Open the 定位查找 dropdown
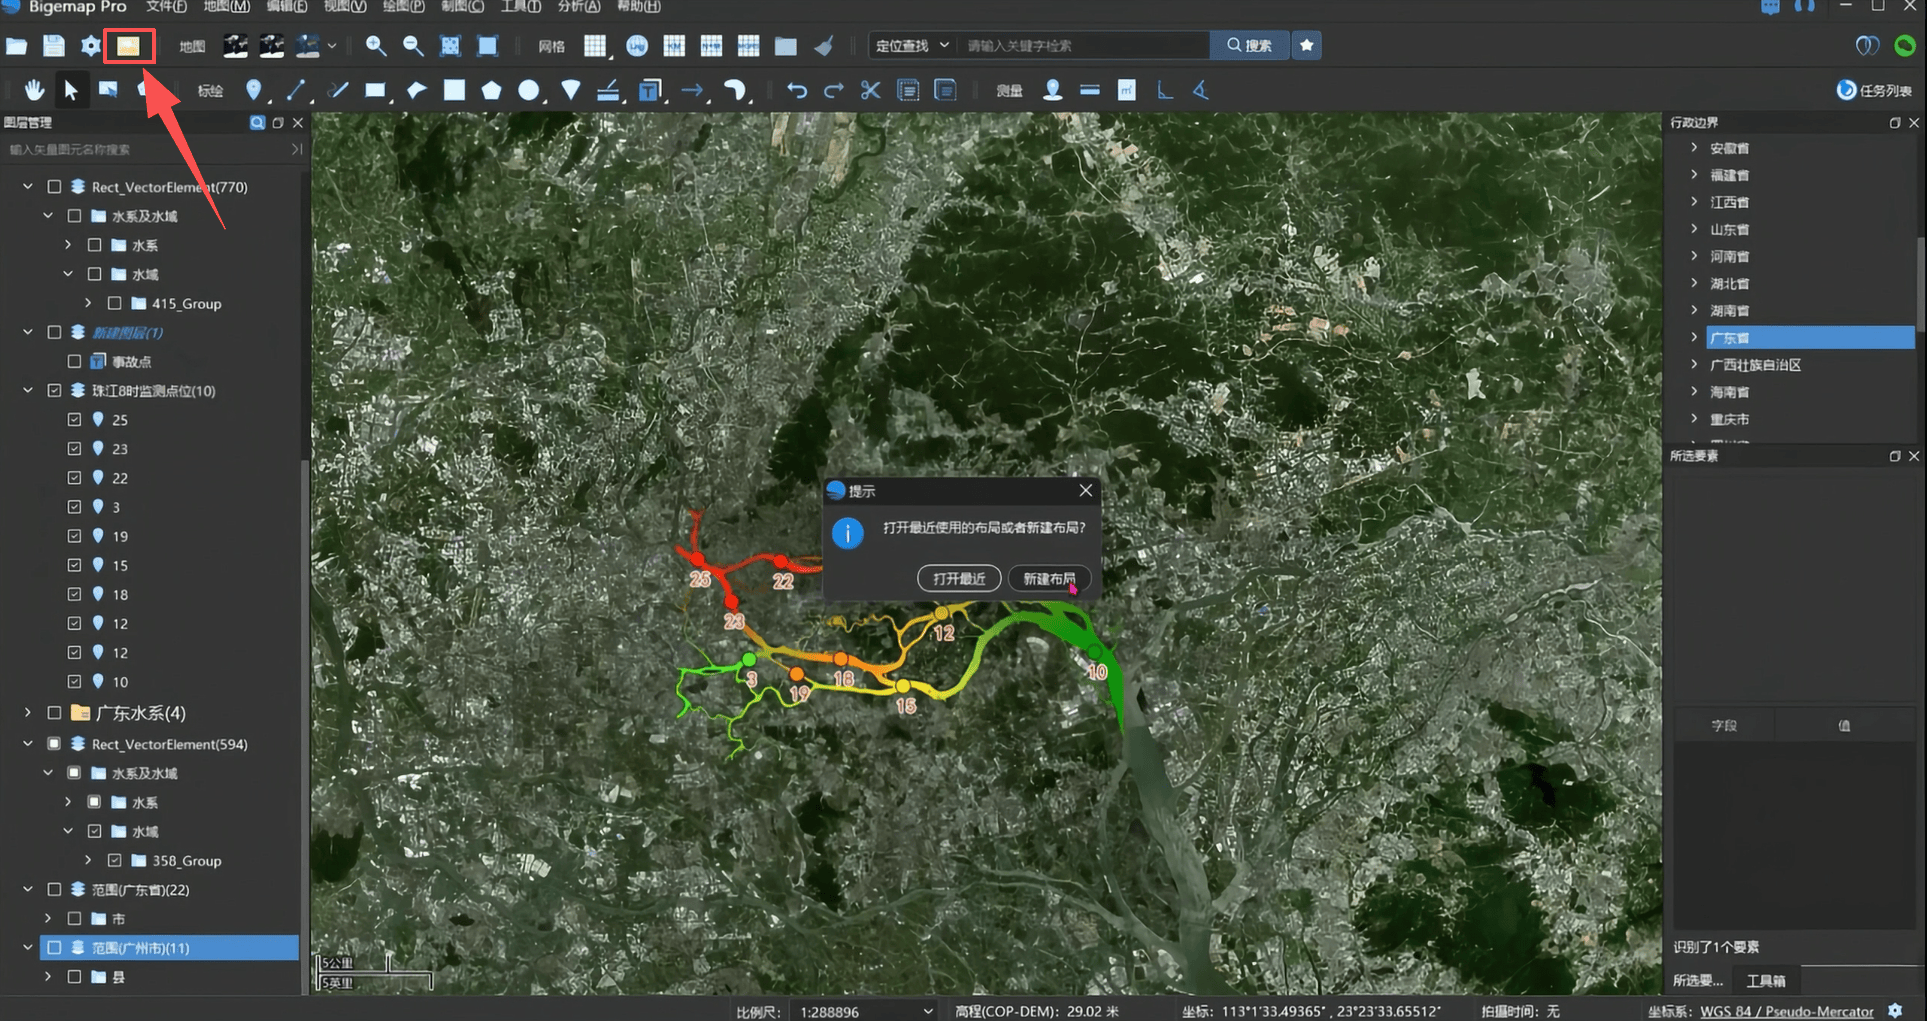Image resolution: width=1927 pixels, height=1021 pixels. pos(911,46)
